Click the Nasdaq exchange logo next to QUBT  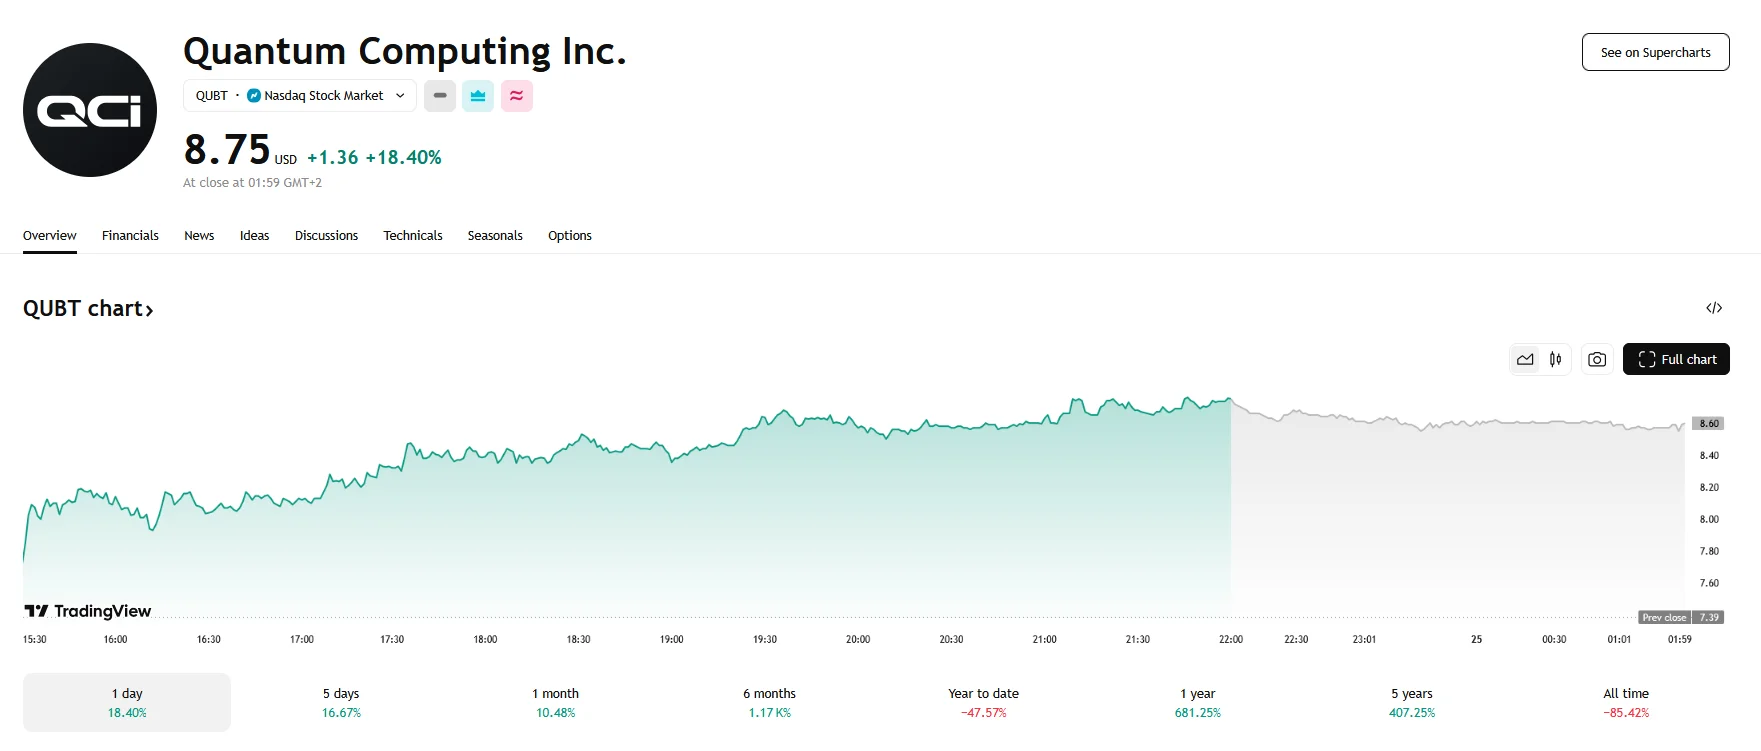point(254,95)
